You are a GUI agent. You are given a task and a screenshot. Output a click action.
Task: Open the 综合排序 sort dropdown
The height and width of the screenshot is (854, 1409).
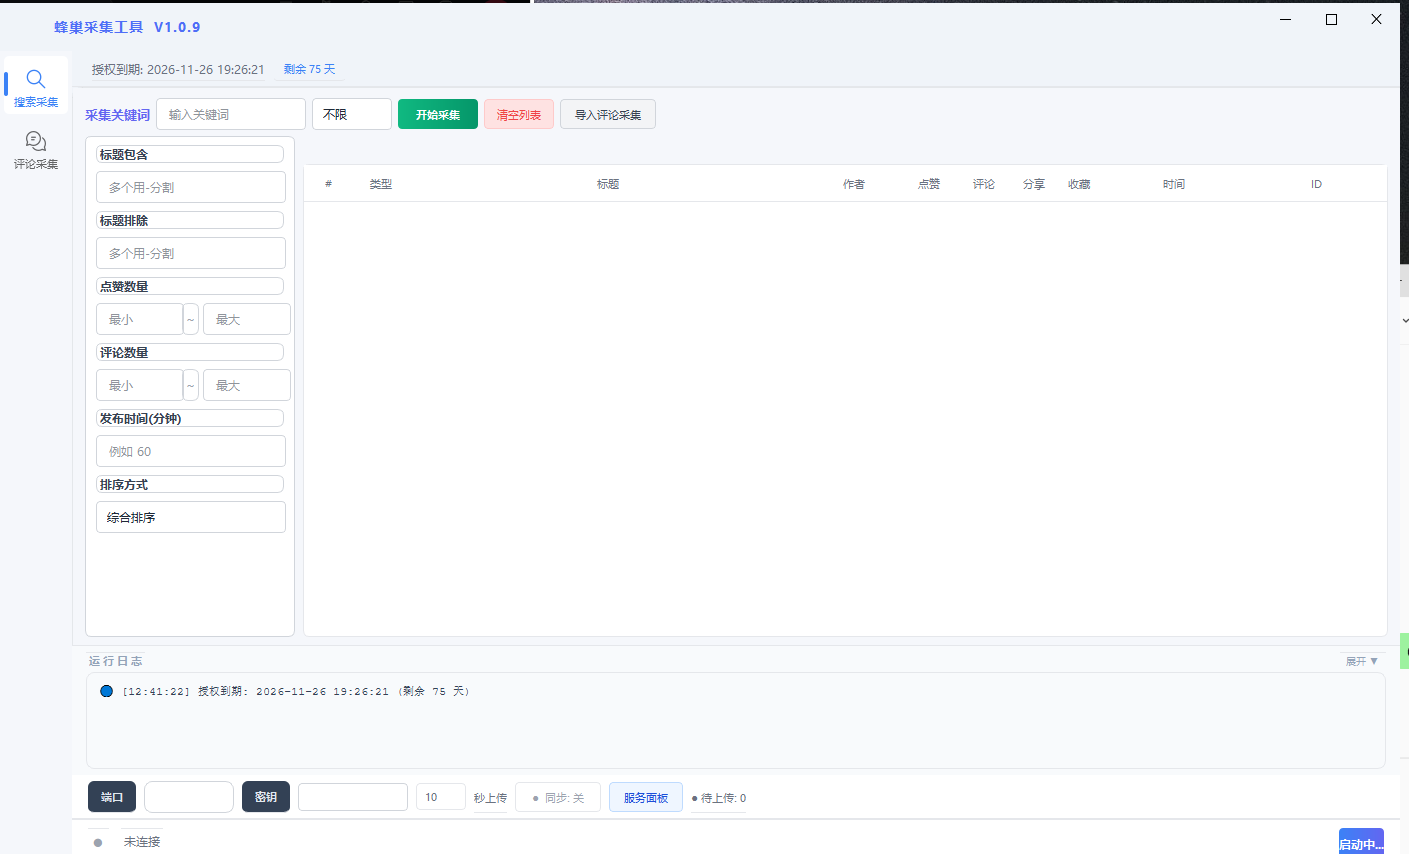click(191, 517)
